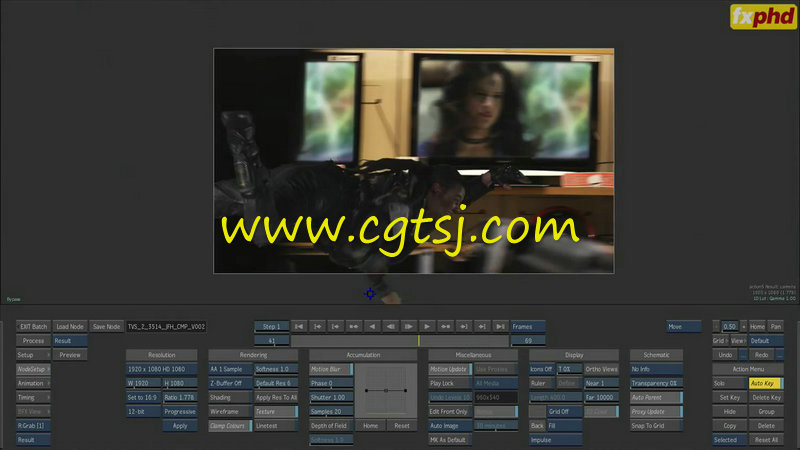The height and width of the screenshot is (450, 800).
Task: Step back one frame
Action: point(391,327)
